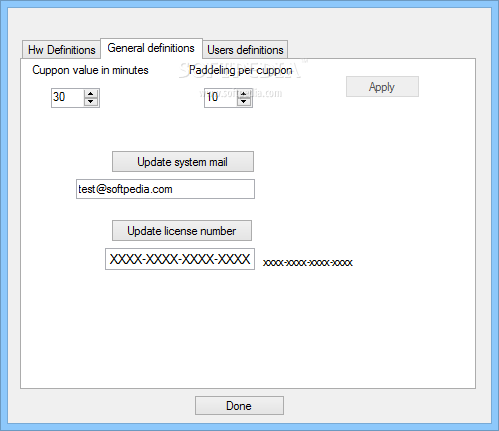Focus the test@softpedia.com email field
Image resolution: width=499 pixels, height=431 pixels.
pyautogui.click(x=165, y=189)
